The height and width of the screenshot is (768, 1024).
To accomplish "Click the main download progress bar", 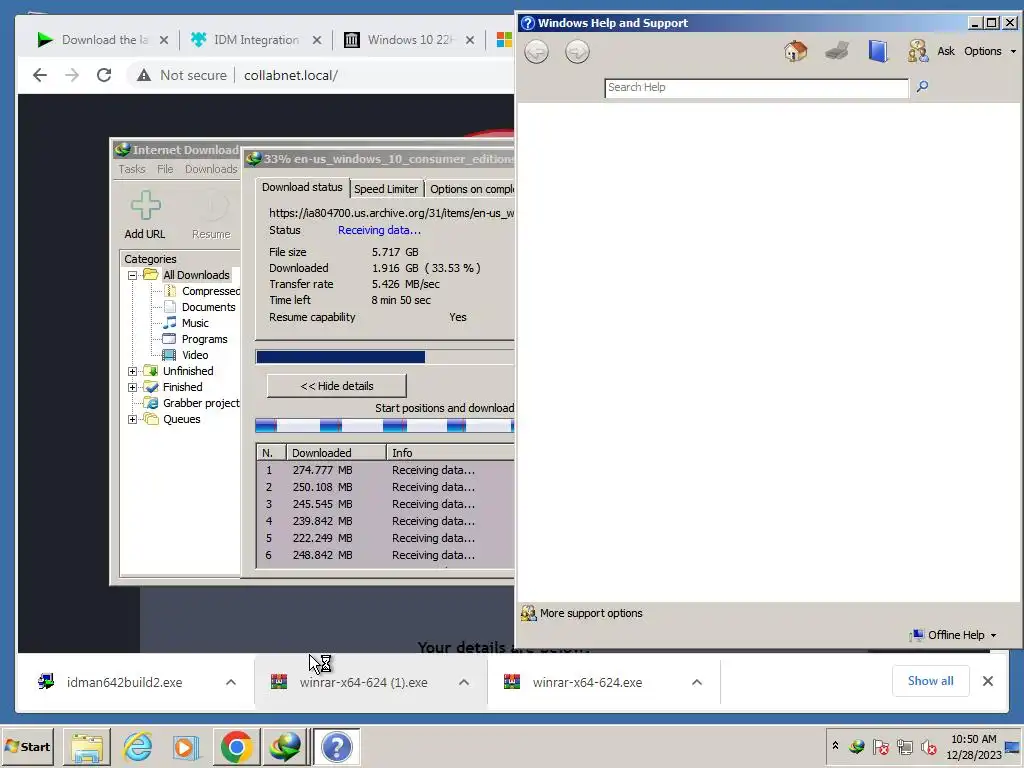I will point(384,357).
